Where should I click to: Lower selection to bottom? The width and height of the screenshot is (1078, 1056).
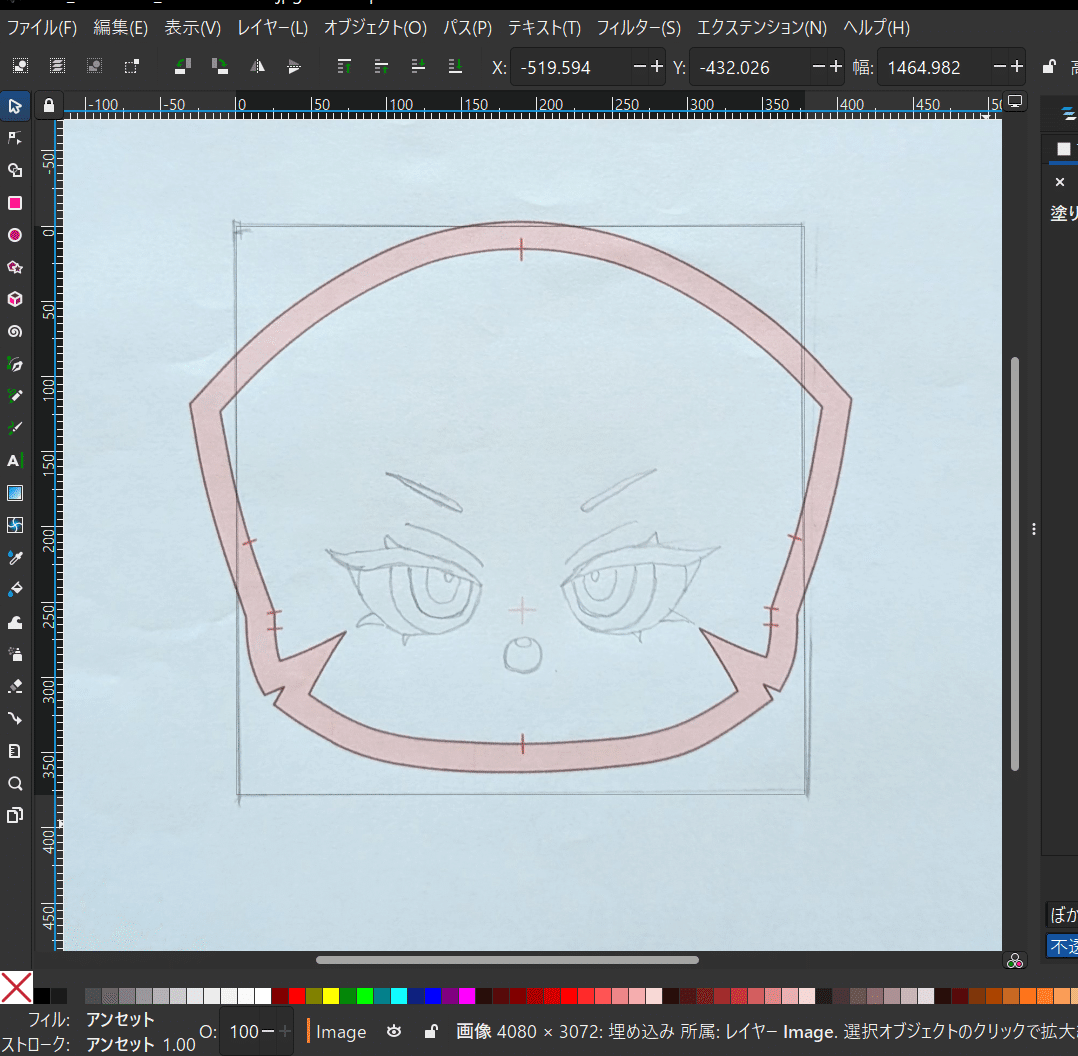tap(455, 66)
